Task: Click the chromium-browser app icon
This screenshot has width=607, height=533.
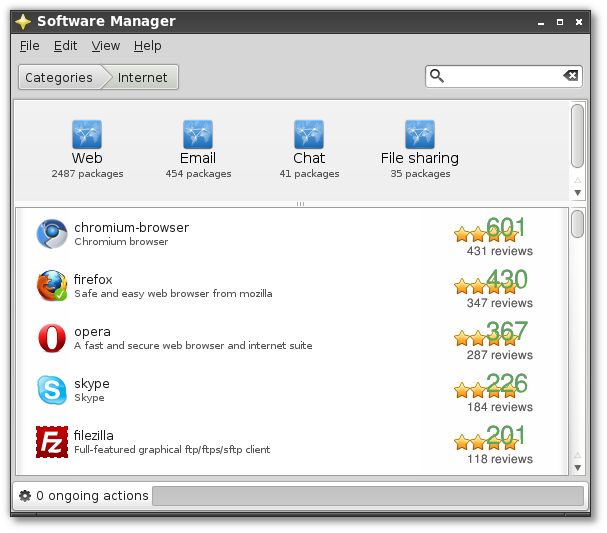Action: pos(52,234)
